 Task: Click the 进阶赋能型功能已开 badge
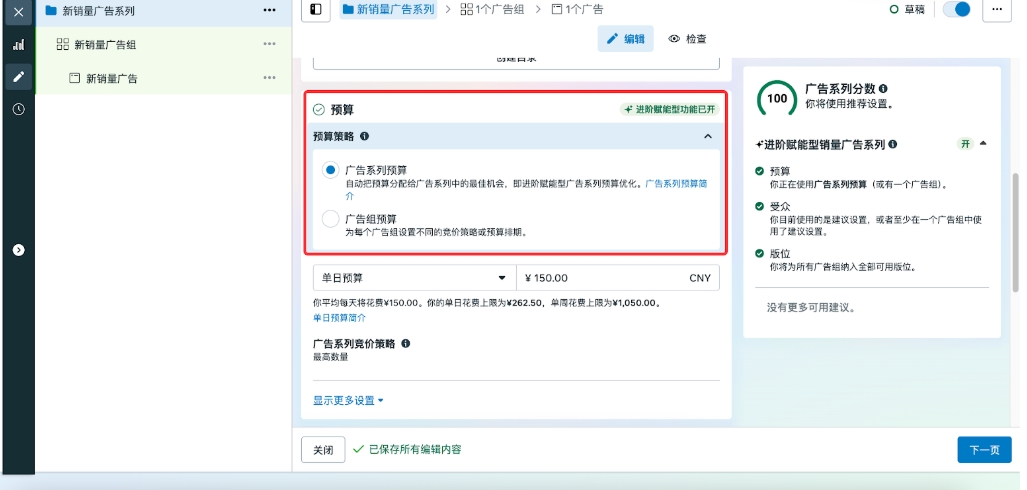pos(669,109)
